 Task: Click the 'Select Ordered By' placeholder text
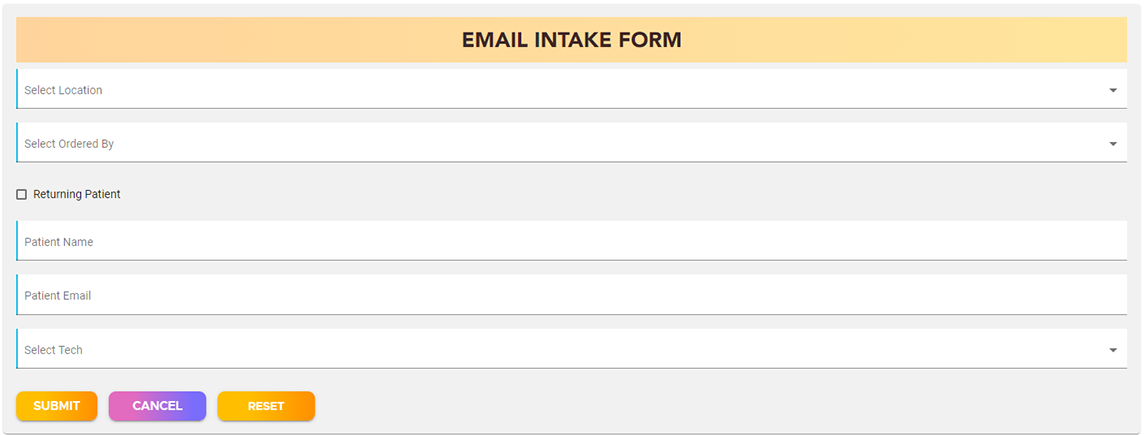[x=69, y=144]
